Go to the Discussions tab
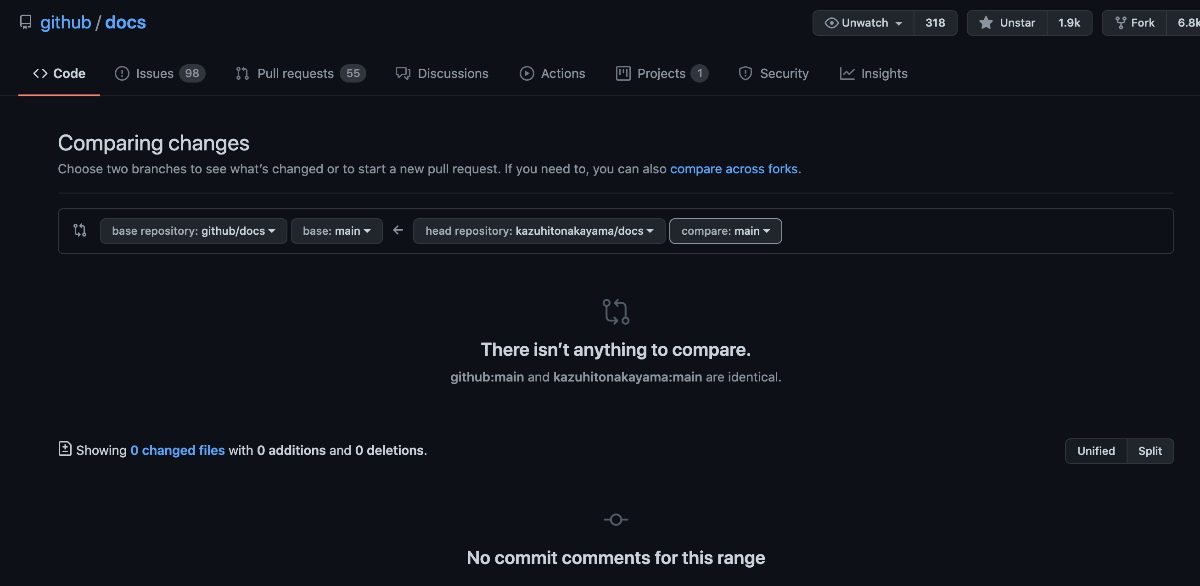The width and height of the screenshot is (1200, 586). point(442,73)
